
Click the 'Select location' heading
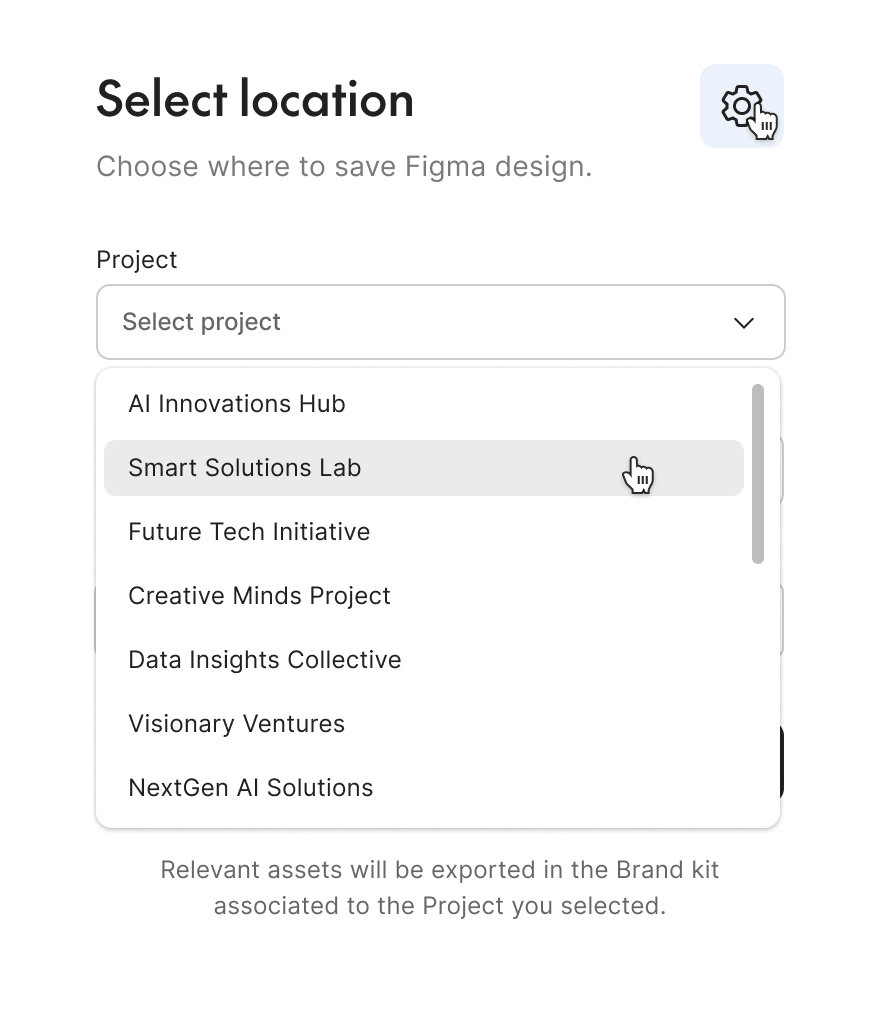tap(255, 99)
